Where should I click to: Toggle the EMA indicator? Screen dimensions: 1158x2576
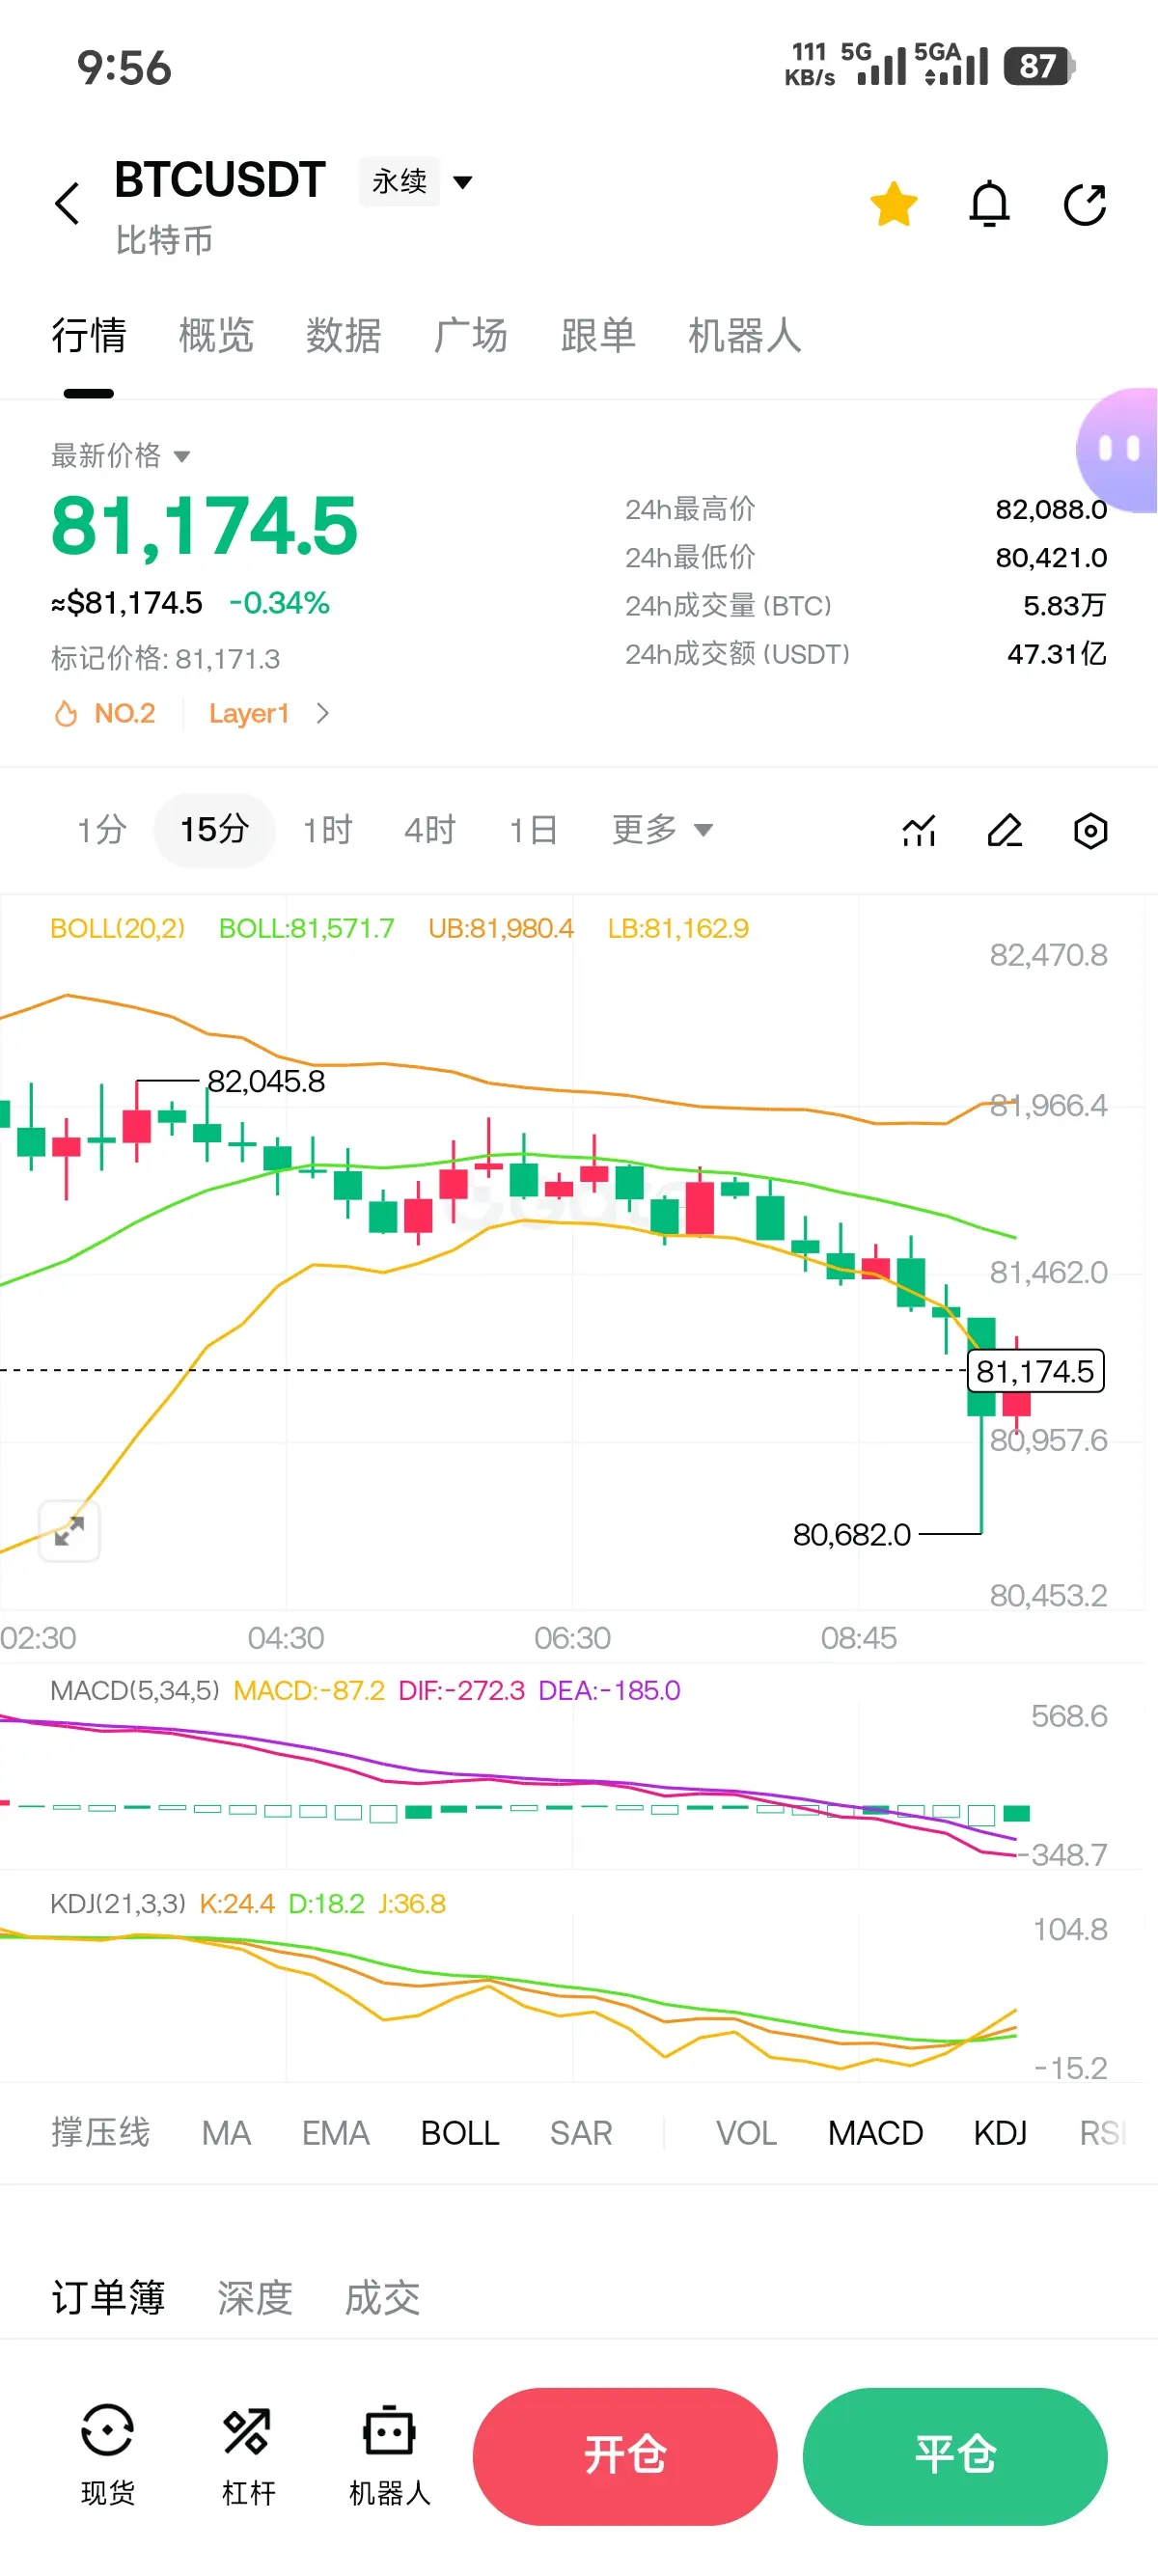[336, 2133]
